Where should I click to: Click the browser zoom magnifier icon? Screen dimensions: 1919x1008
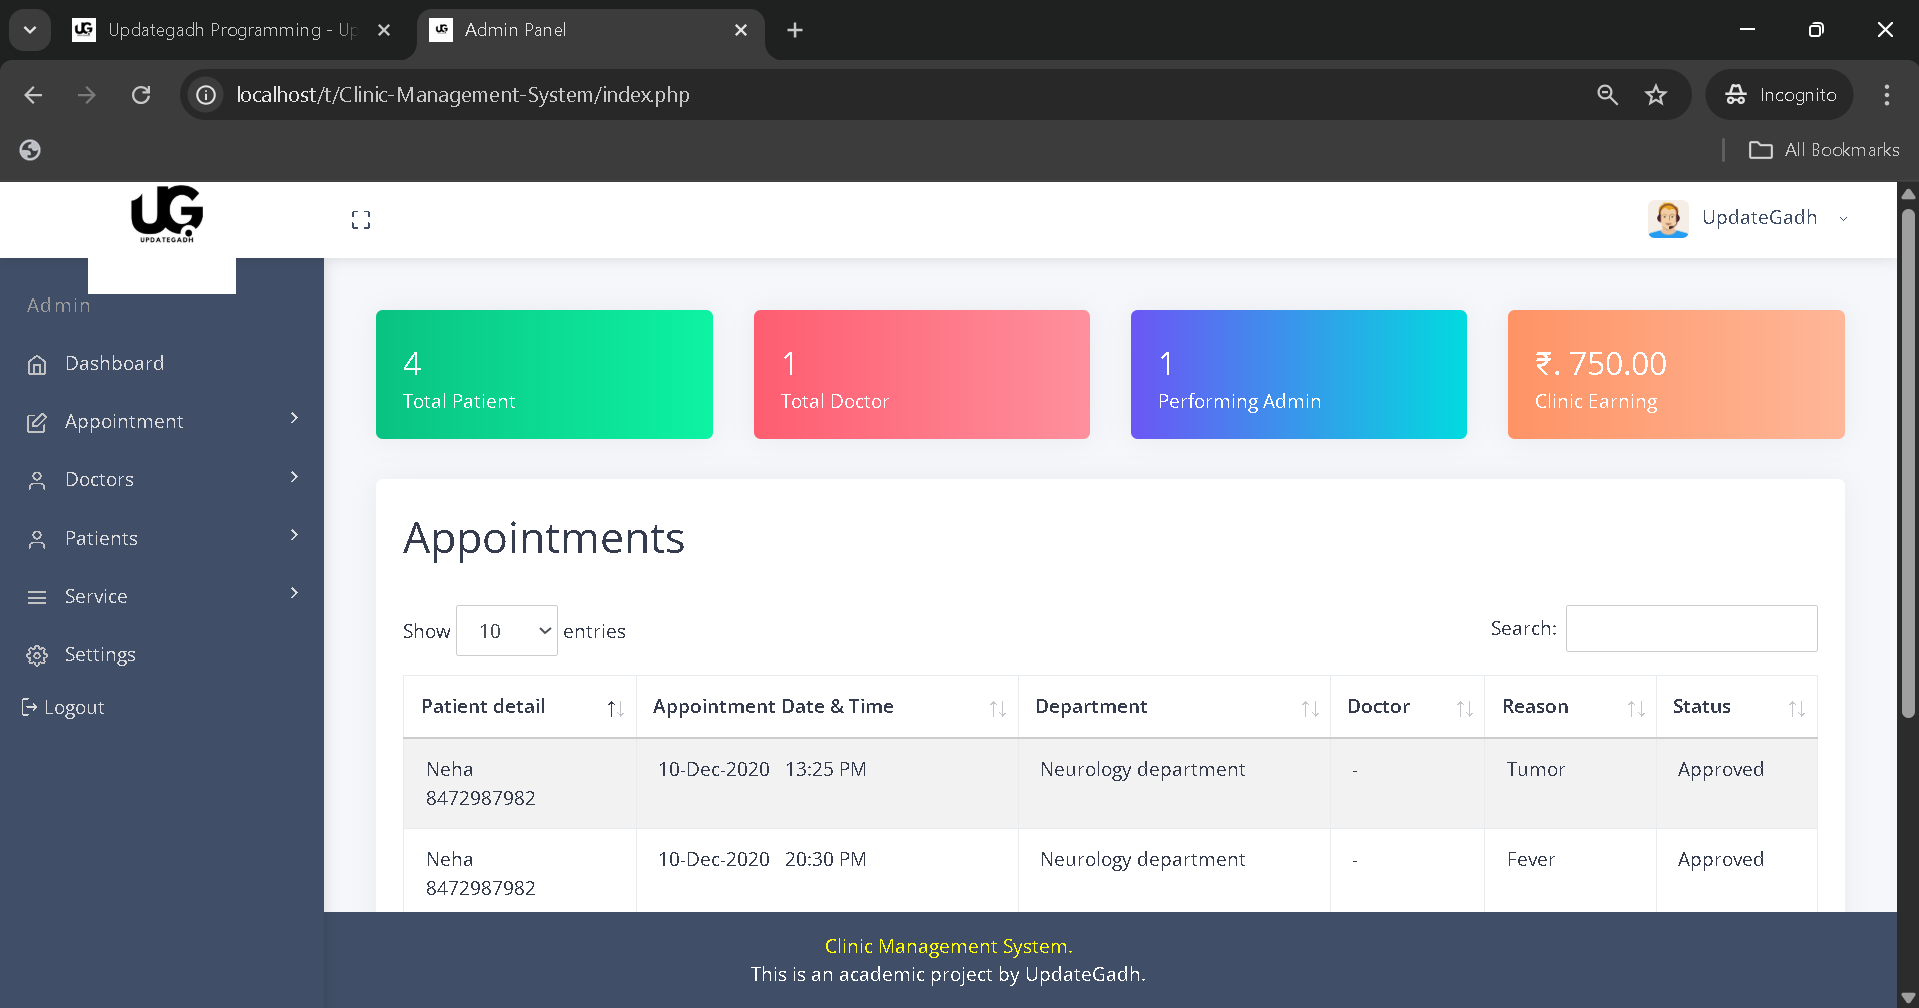(1607, 95)
